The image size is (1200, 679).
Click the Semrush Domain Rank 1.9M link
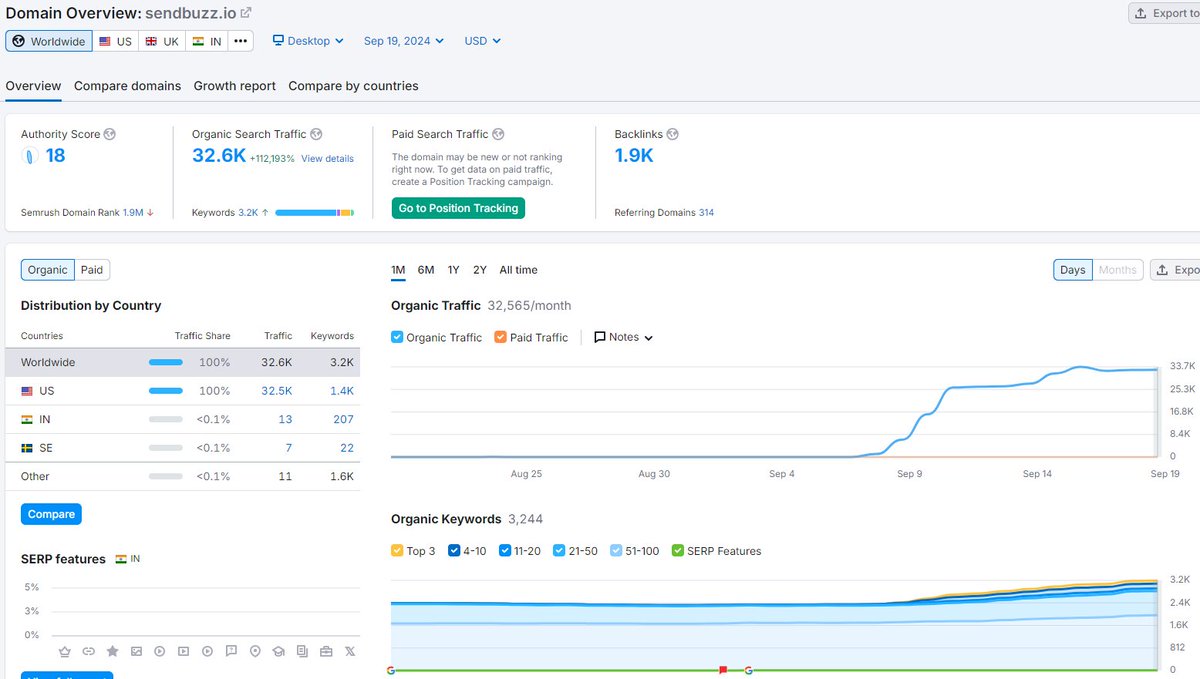pyautogui.click(x=132, y=213)
